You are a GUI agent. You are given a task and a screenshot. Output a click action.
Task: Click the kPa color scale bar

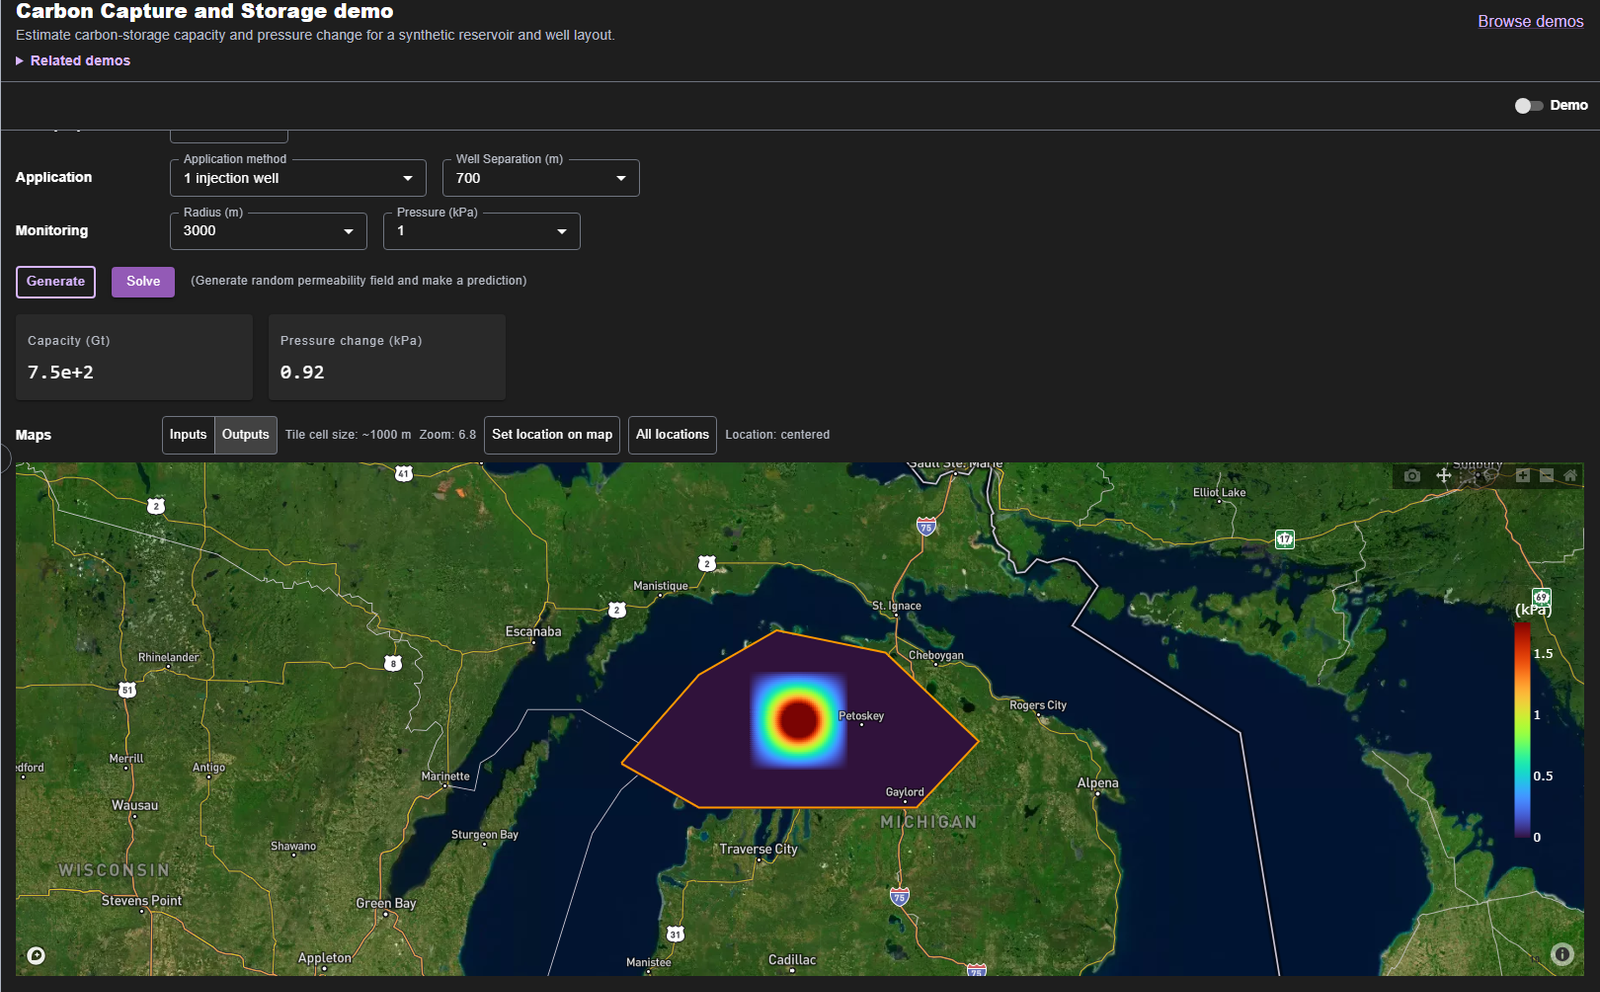(1522, 729)
